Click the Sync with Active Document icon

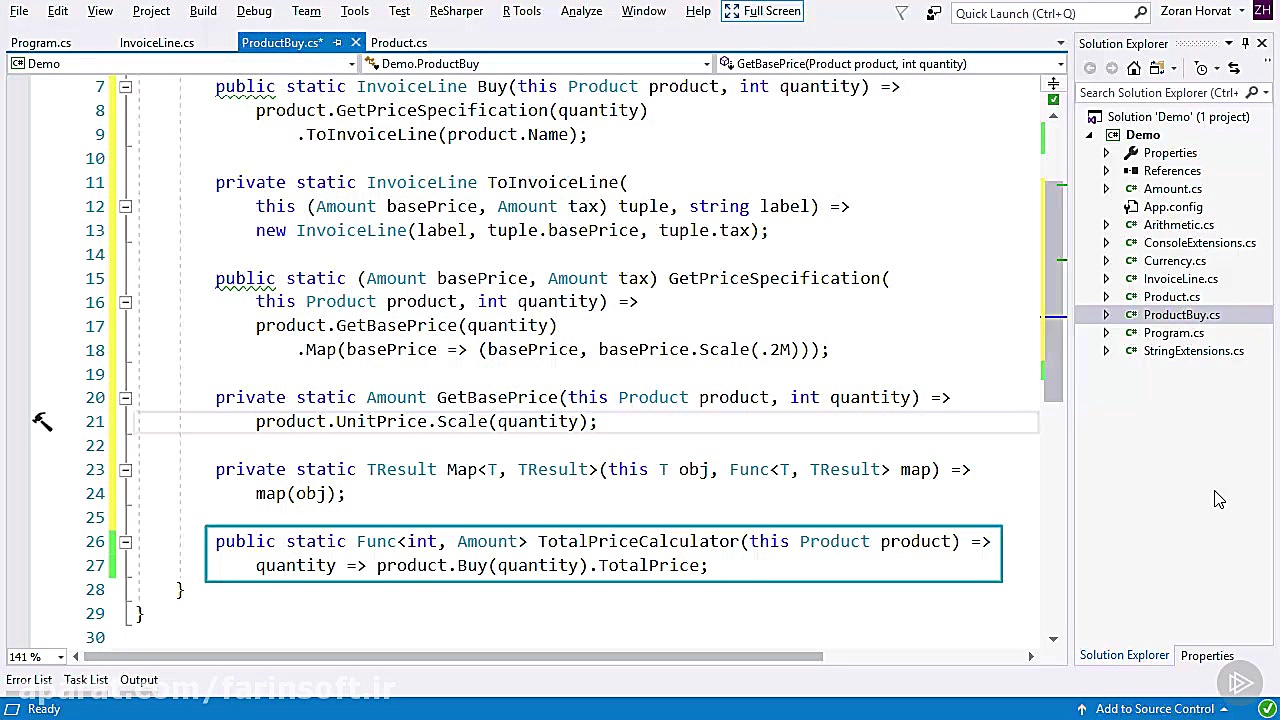(1234, 68)
